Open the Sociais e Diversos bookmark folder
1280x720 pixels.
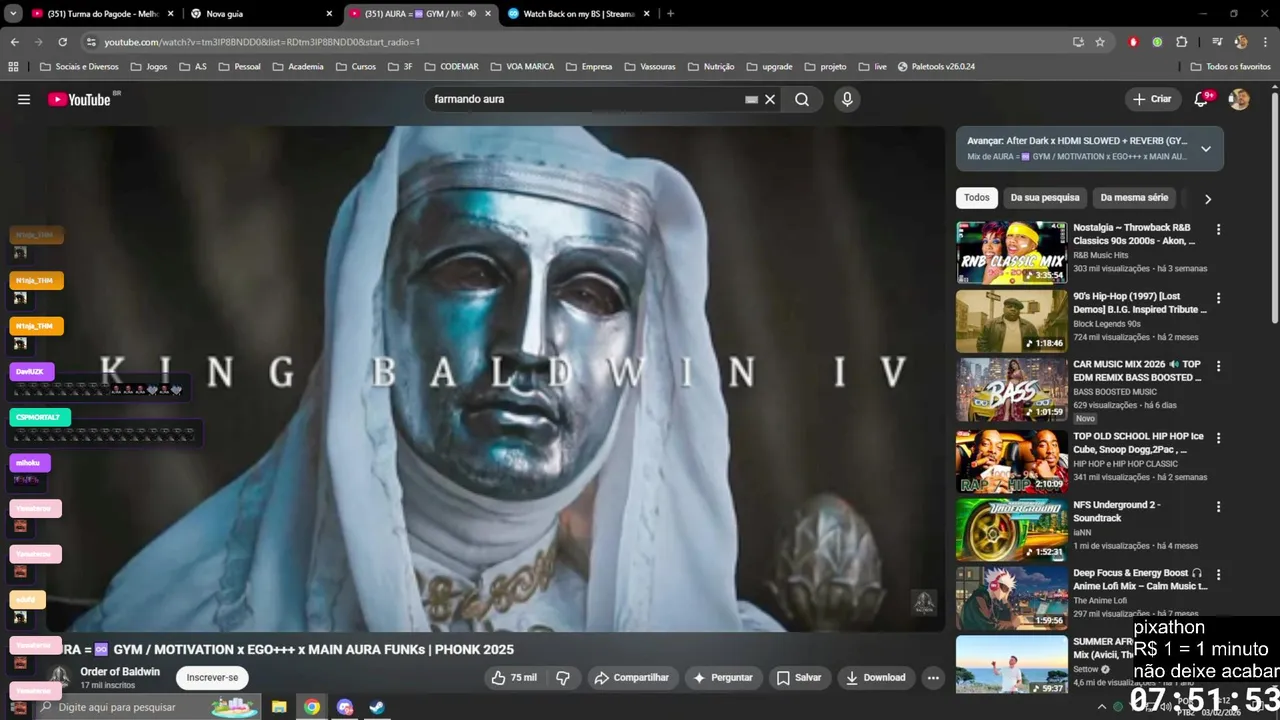[x=78, y=67]
